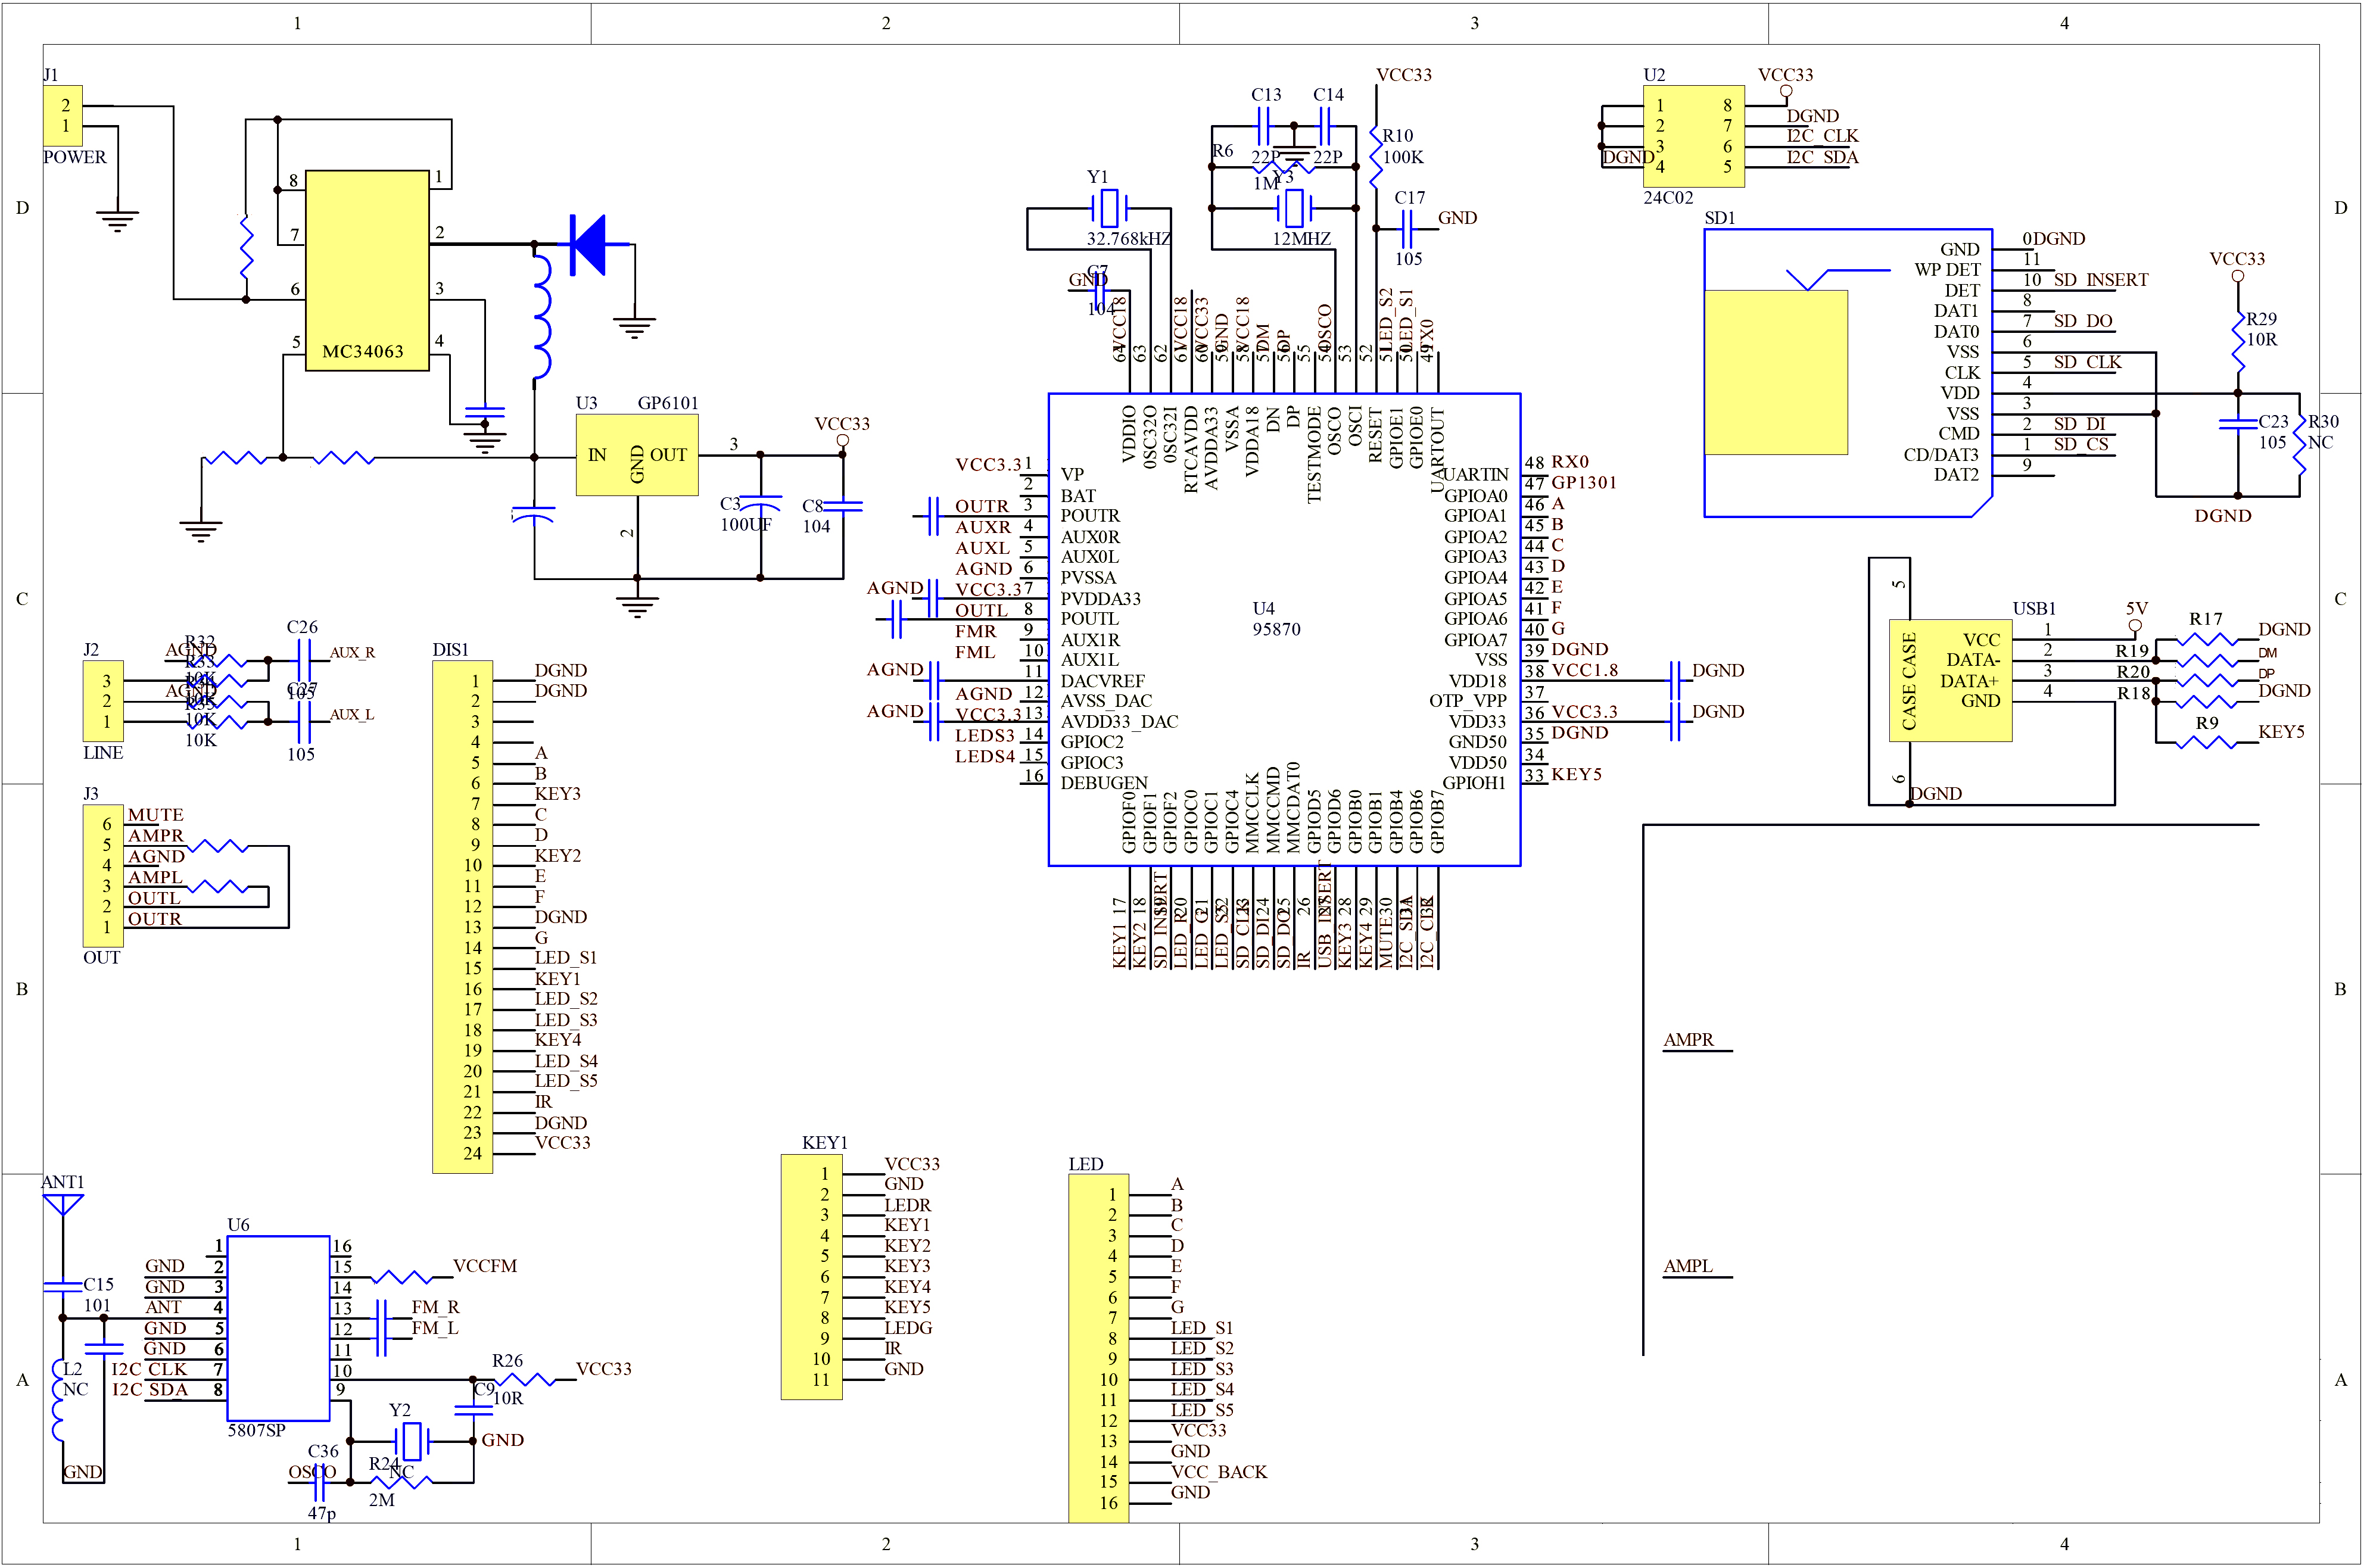Select the J3 OUT connector
This screenshot has height=1568, width=2367.
pos(103,875)
